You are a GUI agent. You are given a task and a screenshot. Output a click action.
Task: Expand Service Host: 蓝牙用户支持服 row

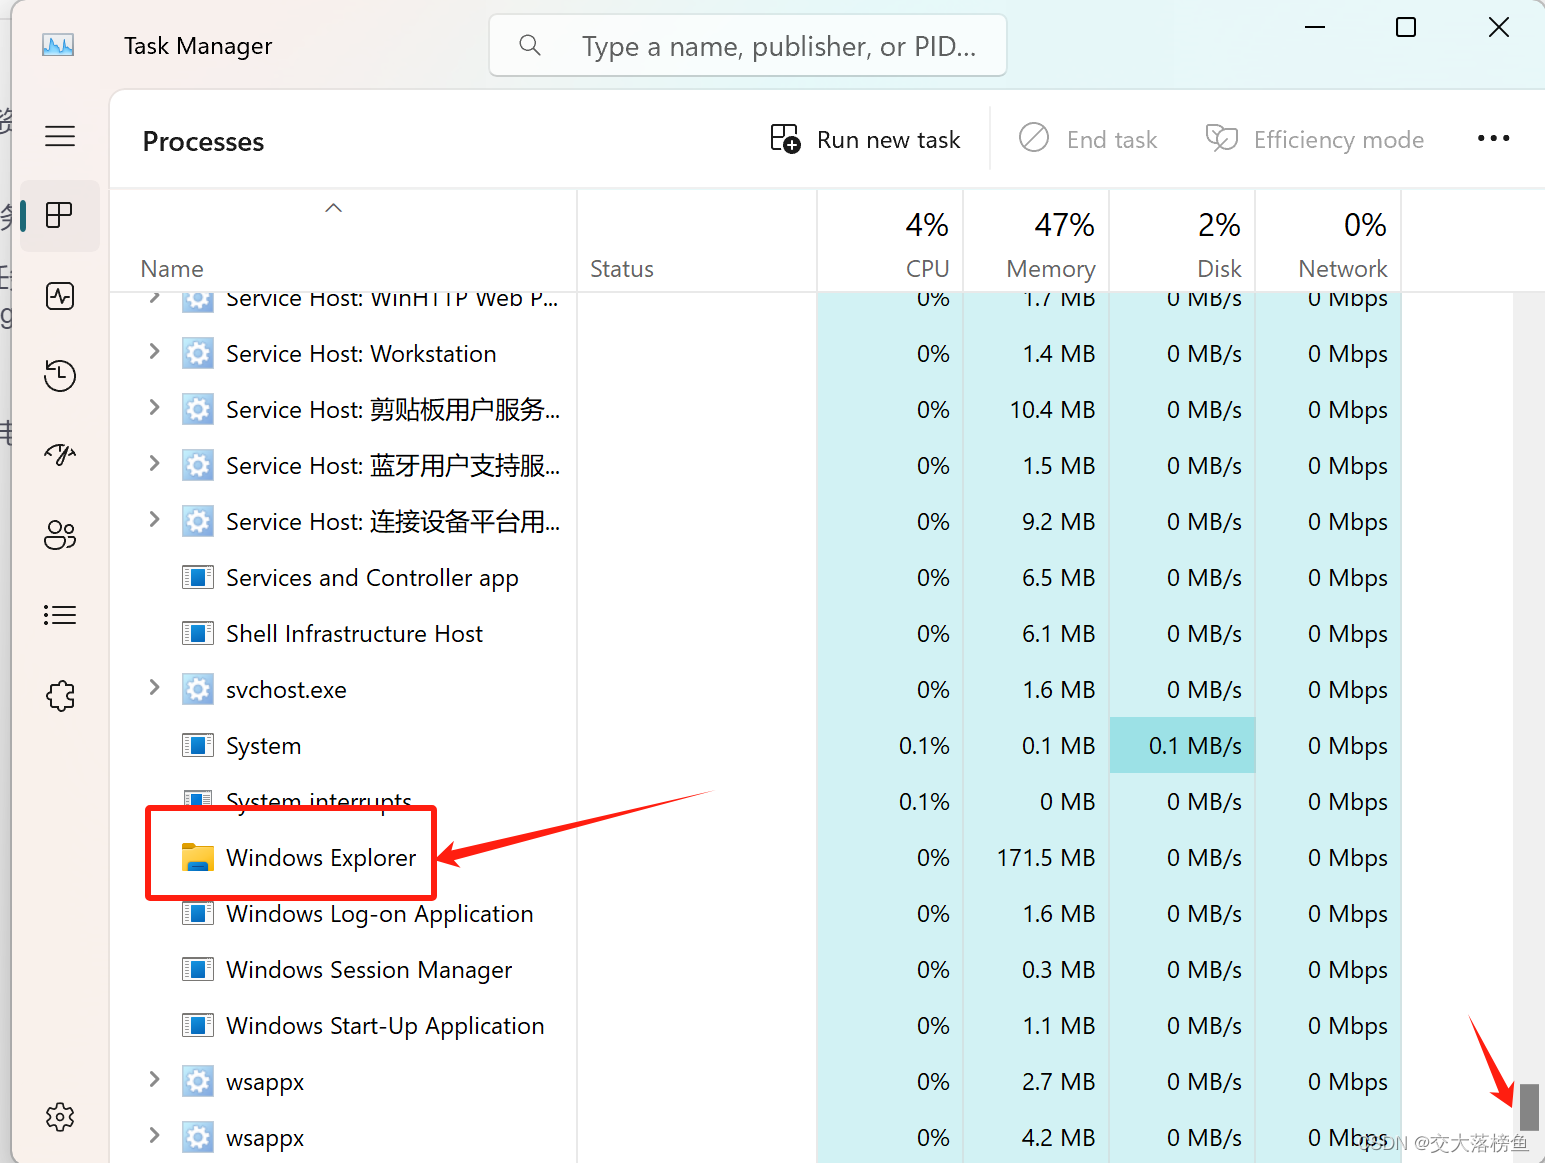click(x=154, y=464)
